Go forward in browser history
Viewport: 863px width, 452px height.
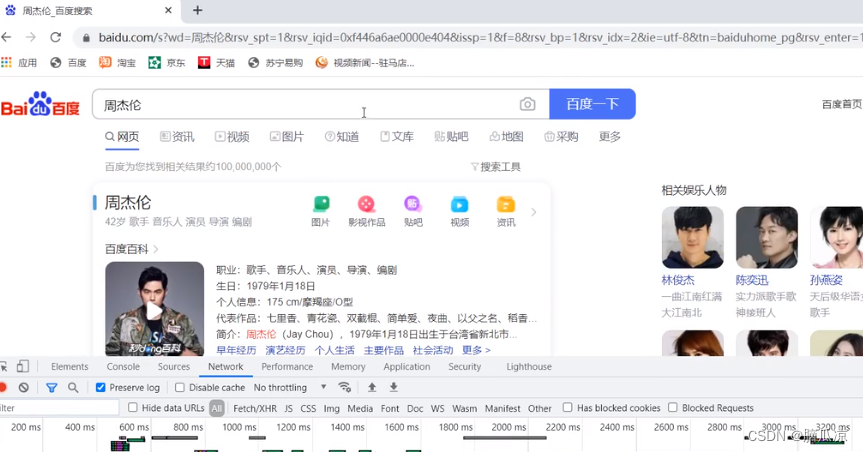click(31, 37)
